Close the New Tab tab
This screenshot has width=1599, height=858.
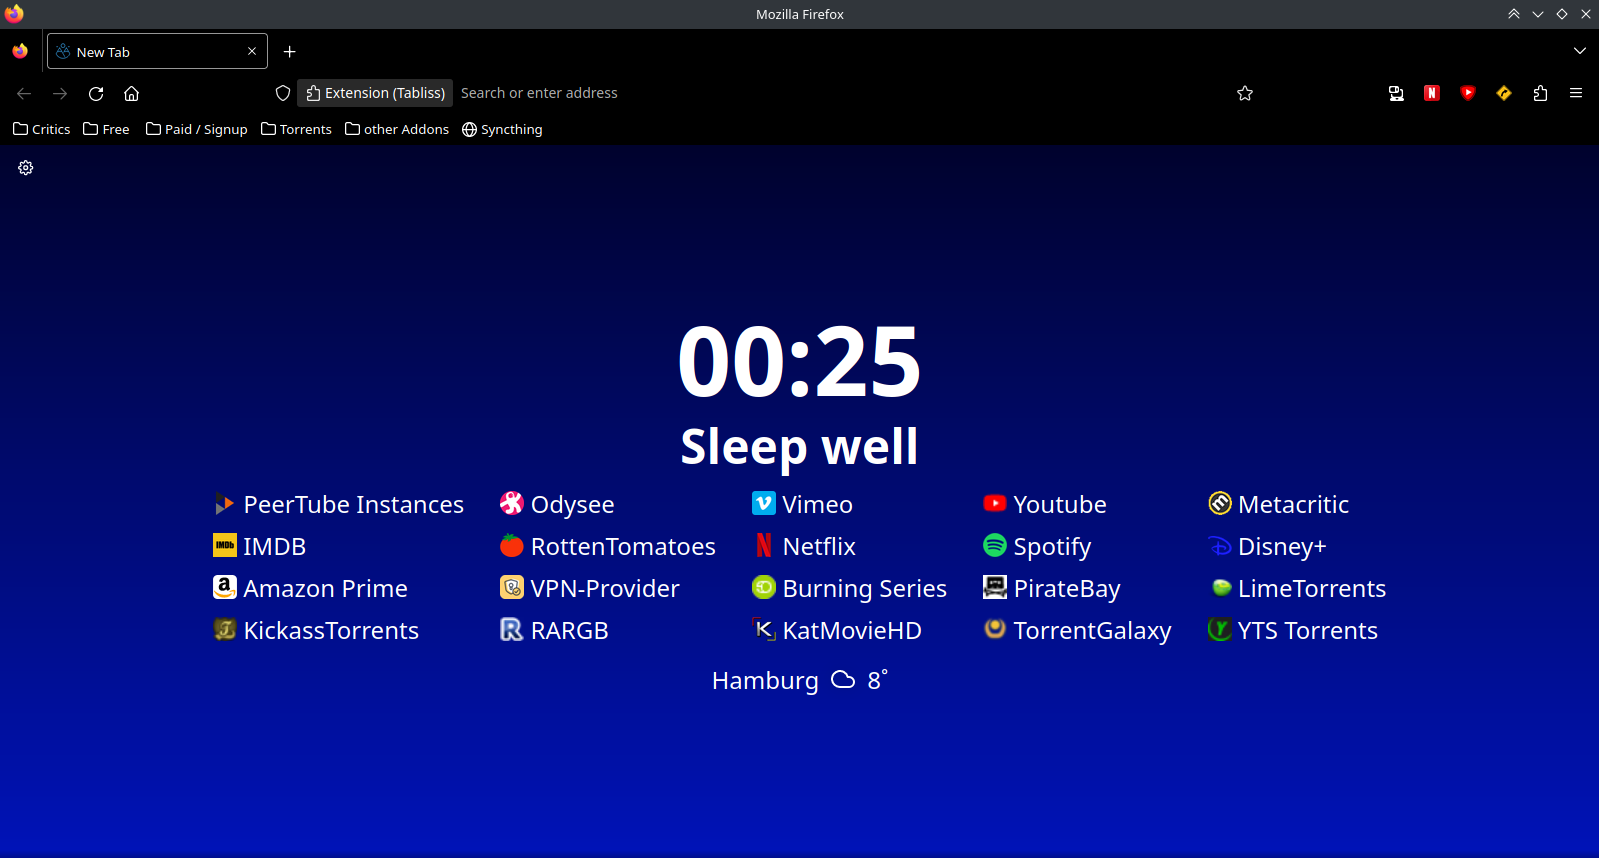pyautogui.click(x=252, y=51)
